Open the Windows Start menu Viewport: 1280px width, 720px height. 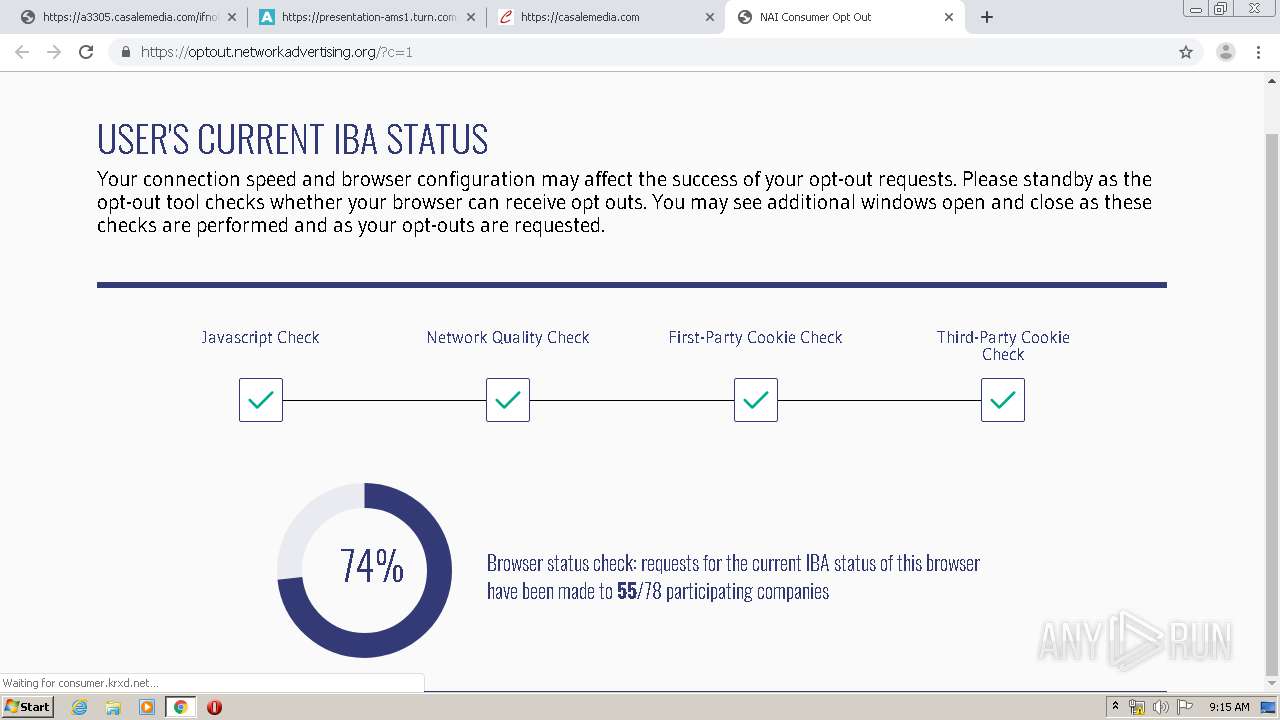coord(28,706)
